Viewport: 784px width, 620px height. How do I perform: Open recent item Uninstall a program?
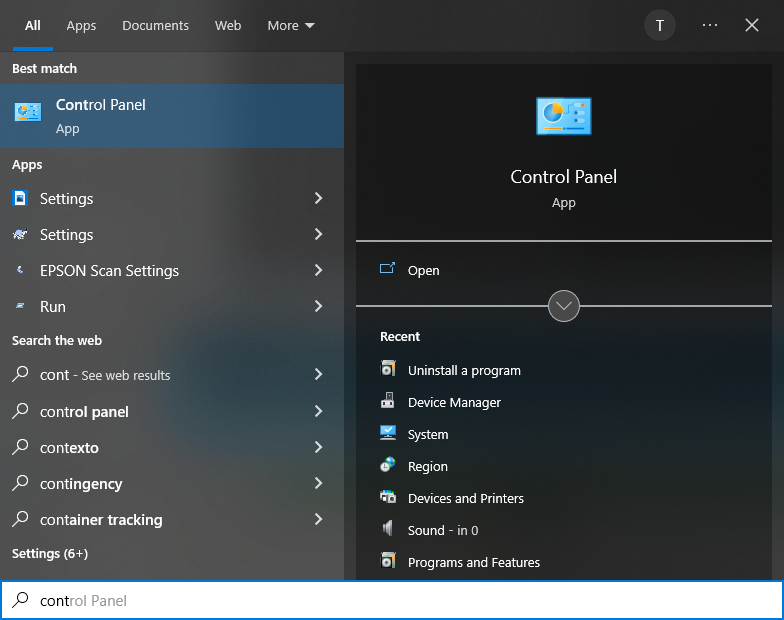464,370
